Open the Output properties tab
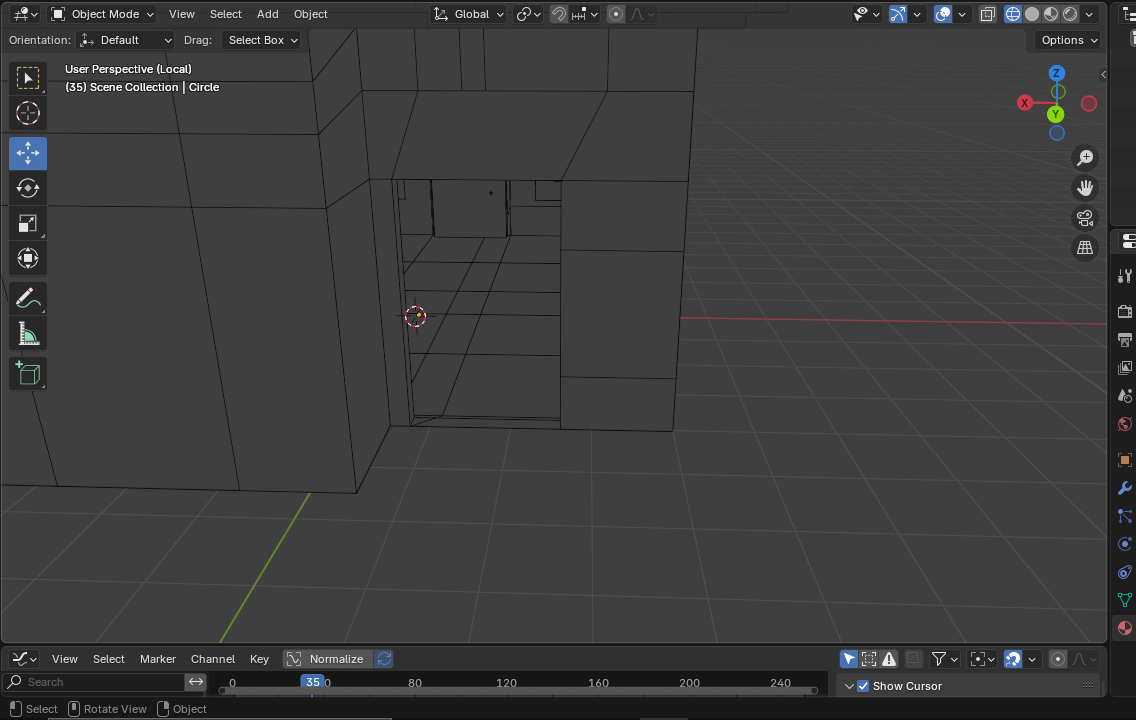The height and width of the screenshot is (720, 1136). pos(1124,340)
